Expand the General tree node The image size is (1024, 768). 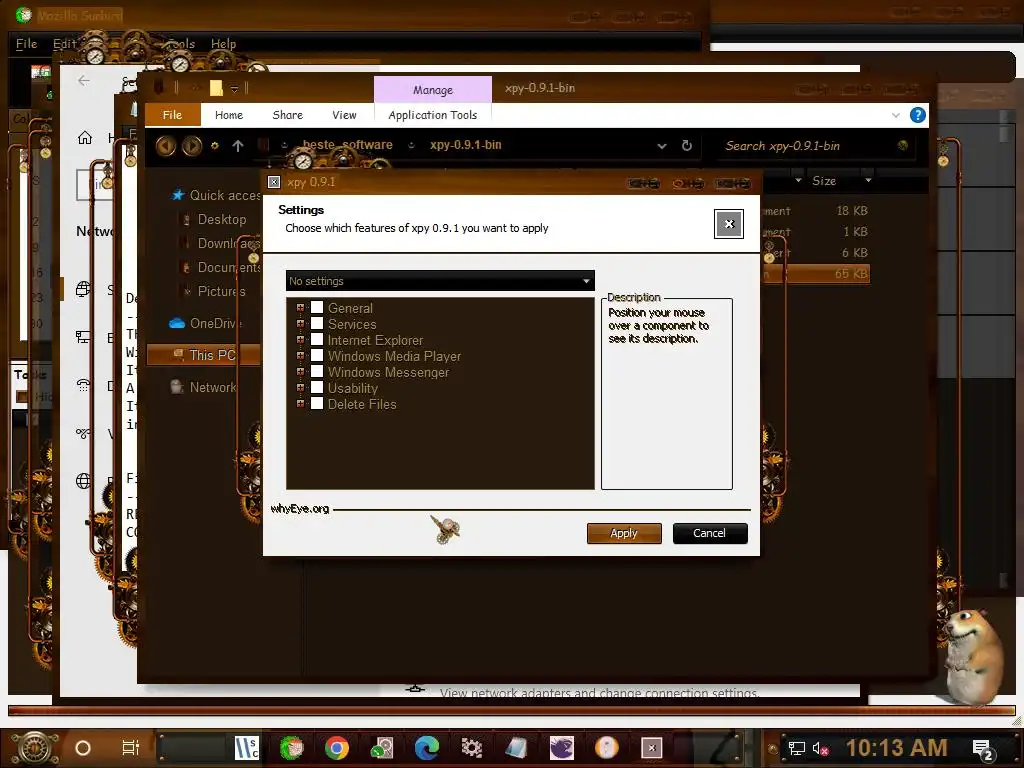[300, 308]
